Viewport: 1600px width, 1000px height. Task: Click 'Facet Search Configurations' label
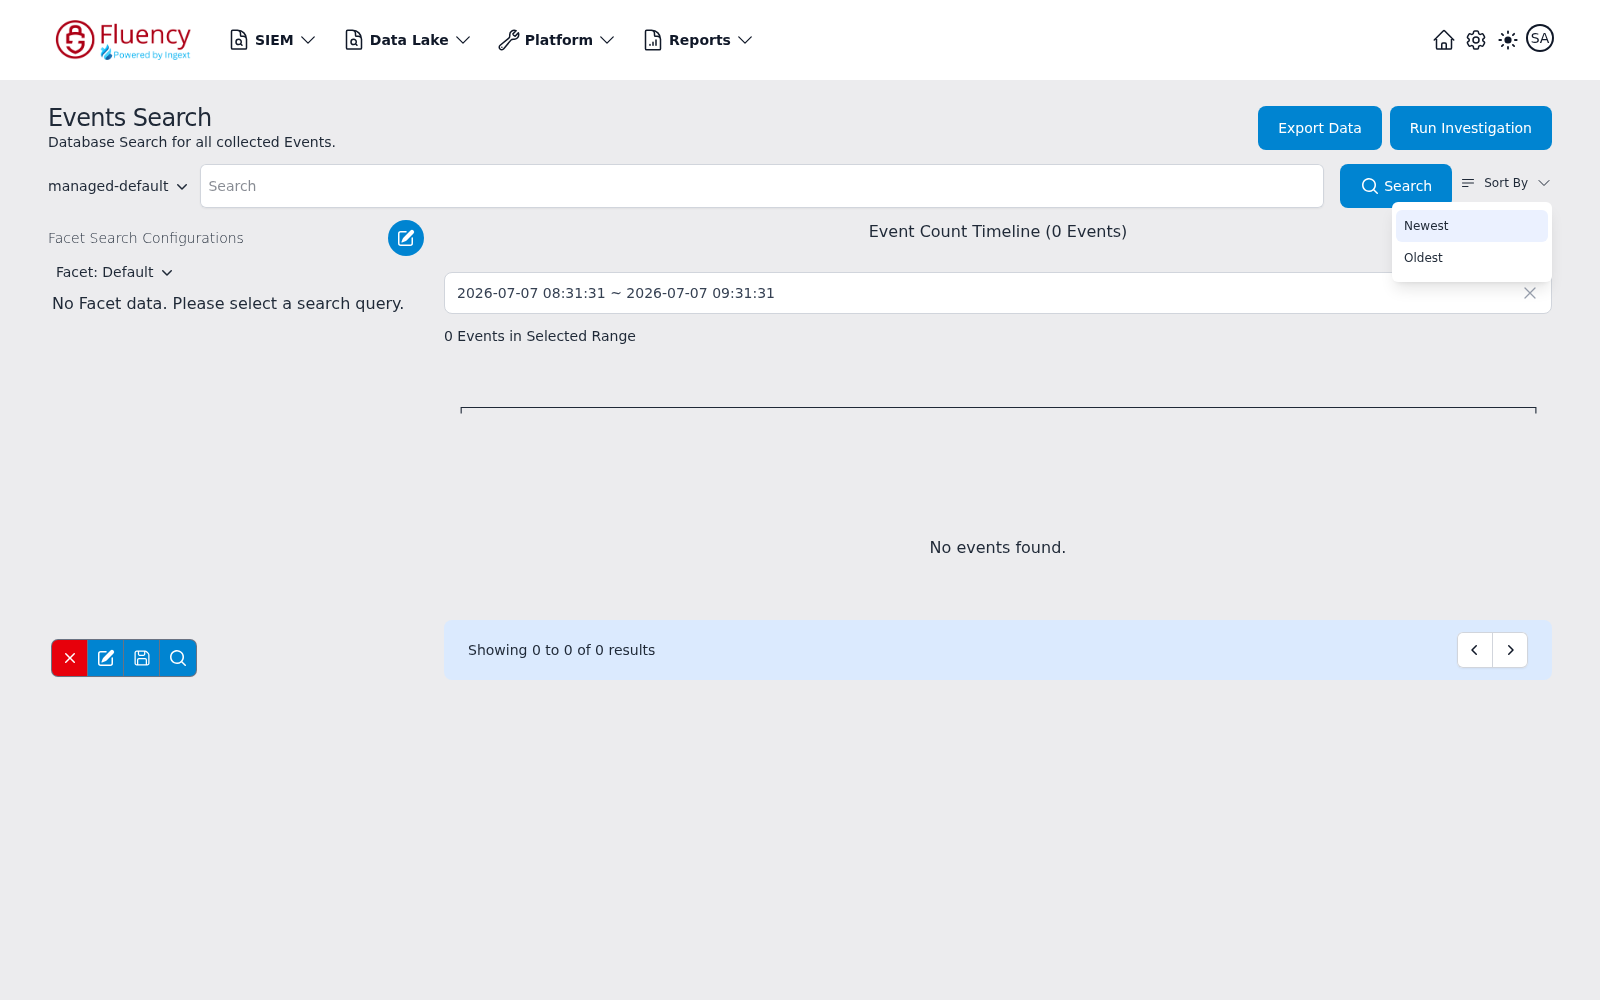[146, 238]
